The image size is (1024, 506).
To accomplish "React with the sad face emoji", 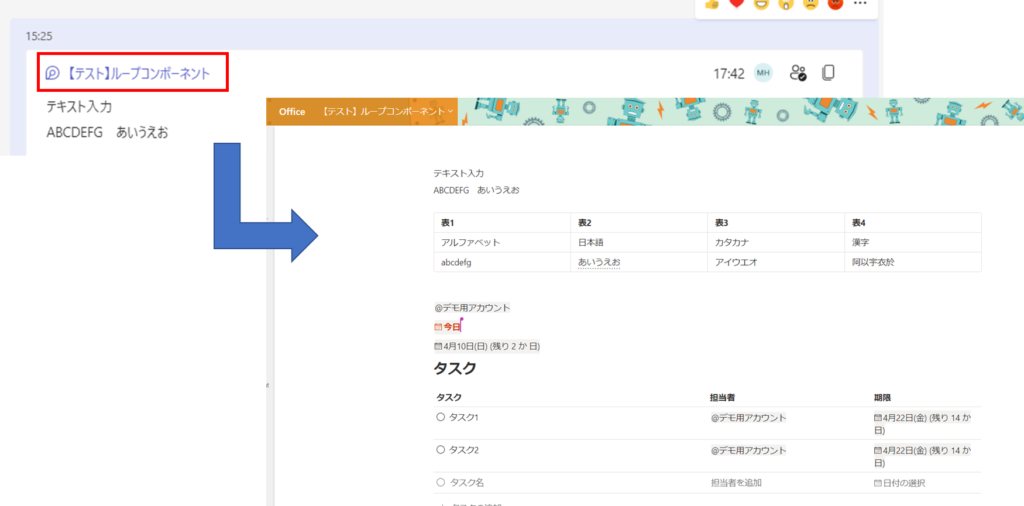I will [x=811, y=3].
